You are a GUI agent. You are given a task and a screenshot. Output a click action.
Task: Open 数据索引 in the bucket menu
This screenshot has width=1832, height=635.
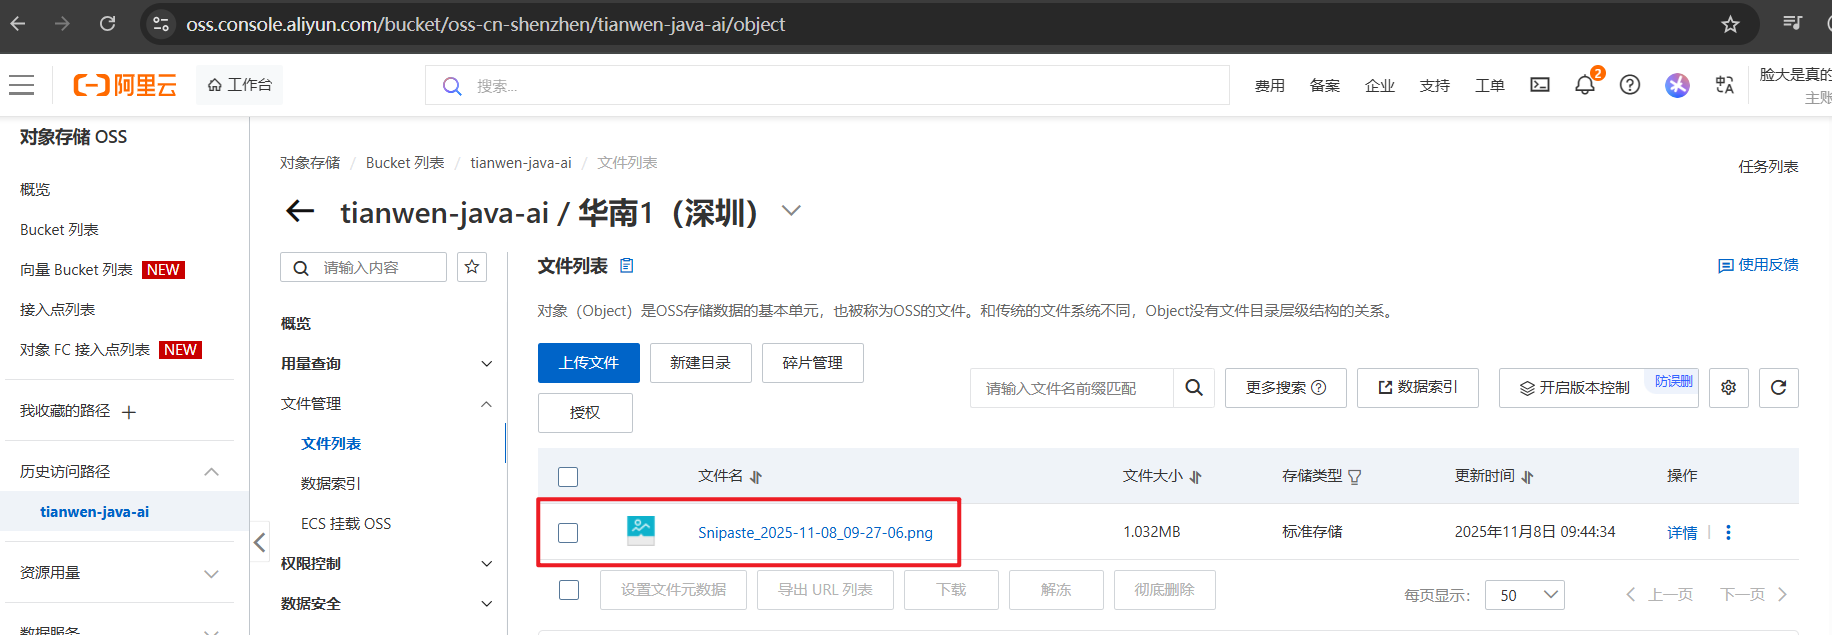331,484
